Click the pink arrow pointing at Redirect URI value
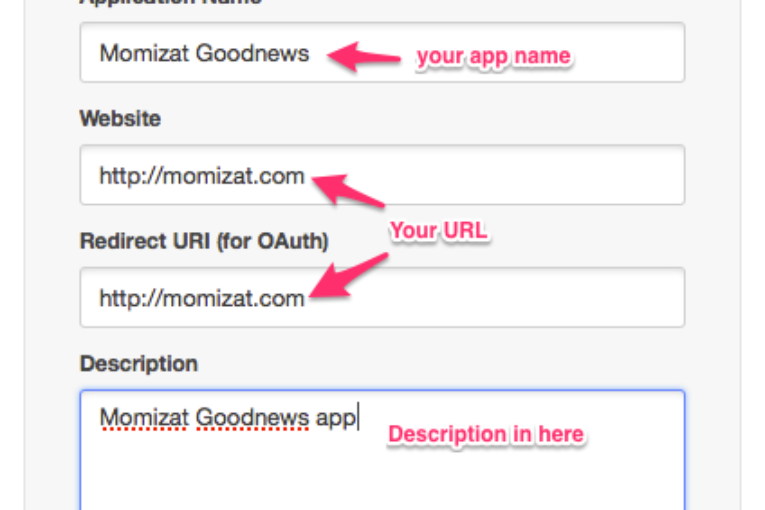 click(348, 275)
